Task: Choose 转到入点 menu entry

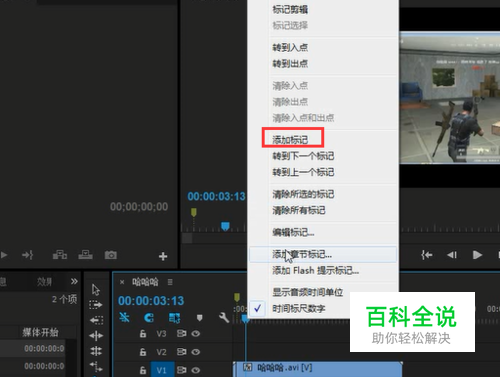Action: 290,47
